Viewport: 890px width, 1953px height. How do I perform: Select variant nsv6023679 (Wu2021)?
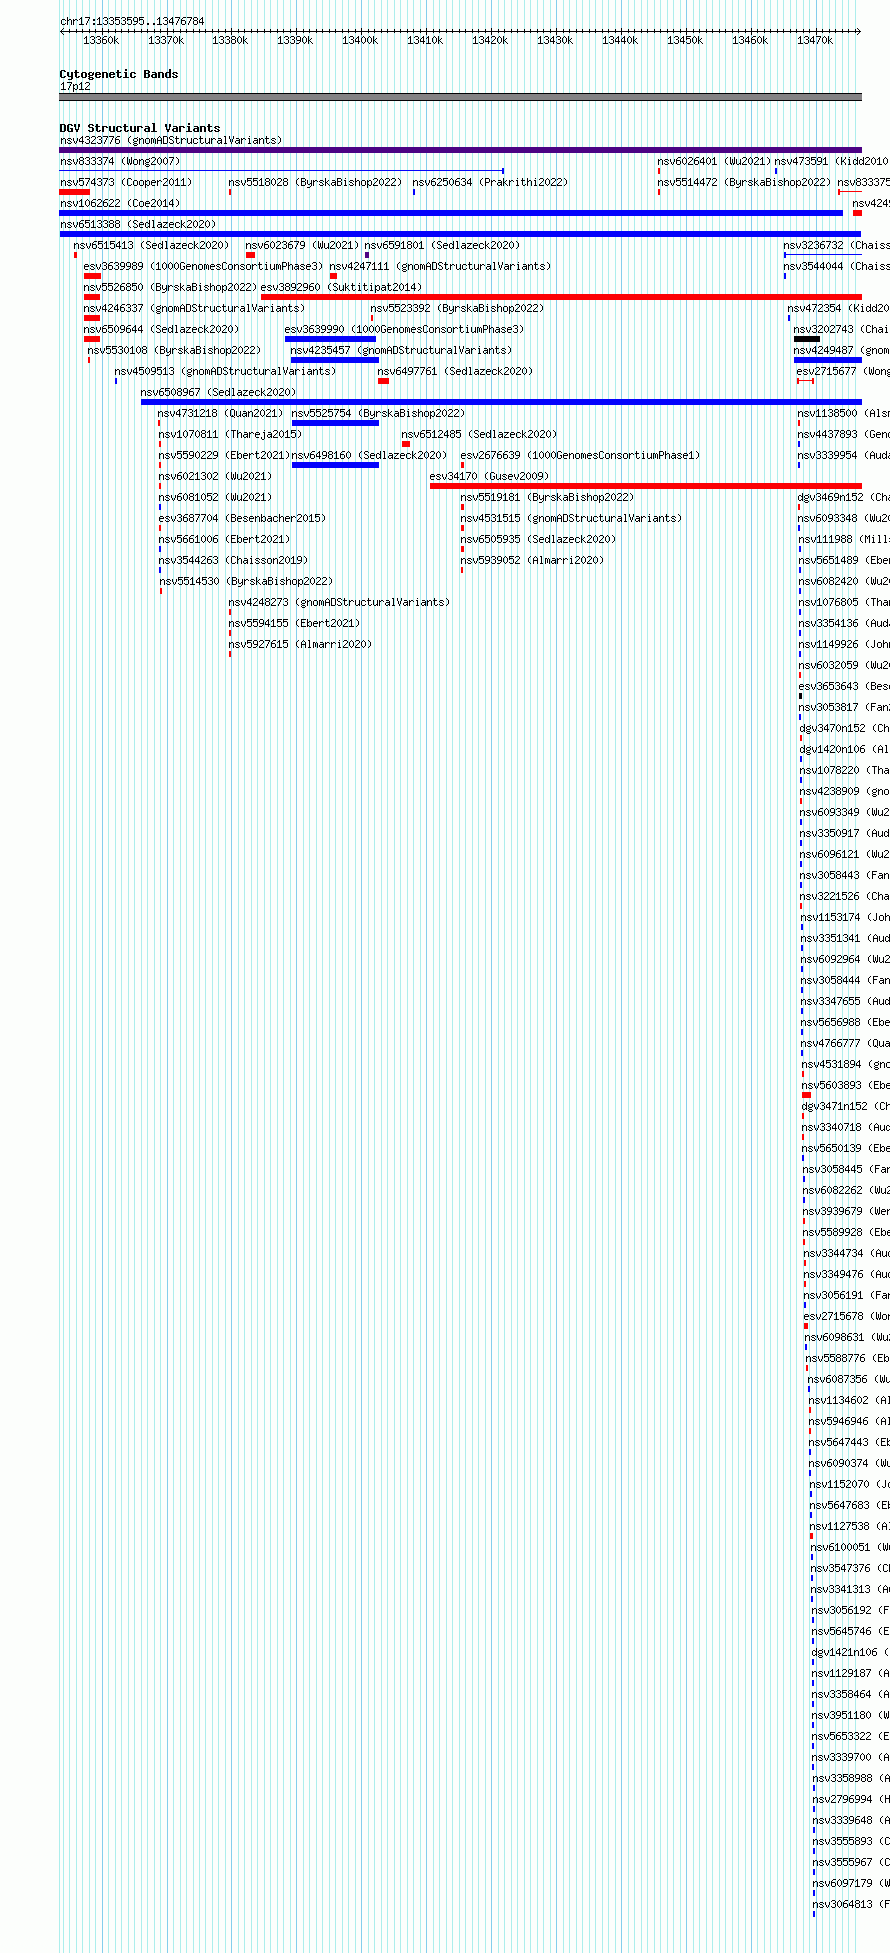[x=302, y=245]
